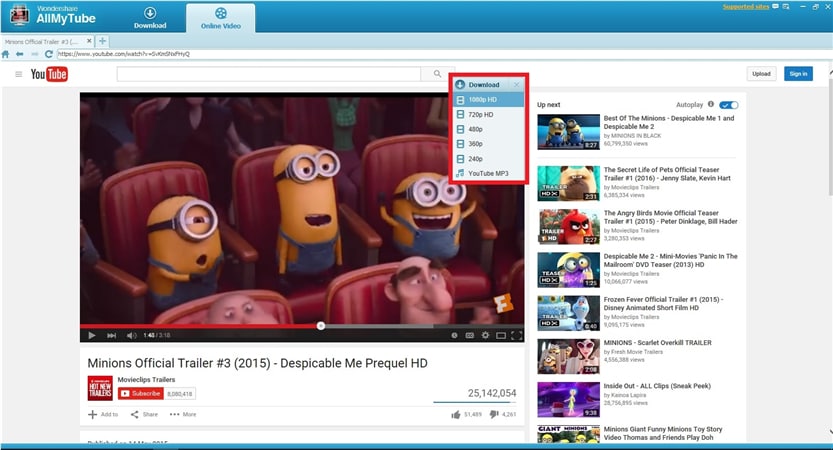Choose 480p download quality
This screenshot has height=450, width=833.
(488, 129)
